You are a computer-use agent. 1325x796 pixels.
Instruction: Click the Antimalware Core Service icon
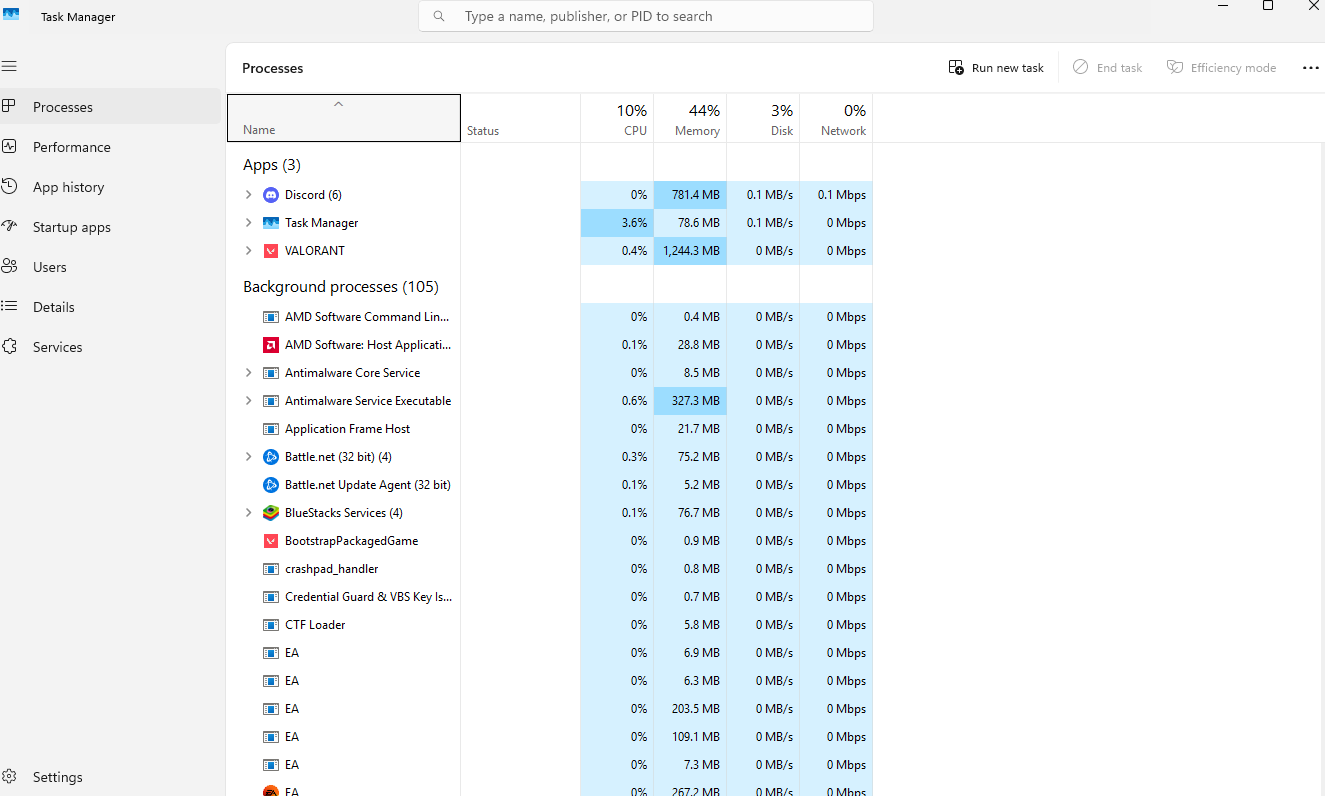click(x=271, y=373)
